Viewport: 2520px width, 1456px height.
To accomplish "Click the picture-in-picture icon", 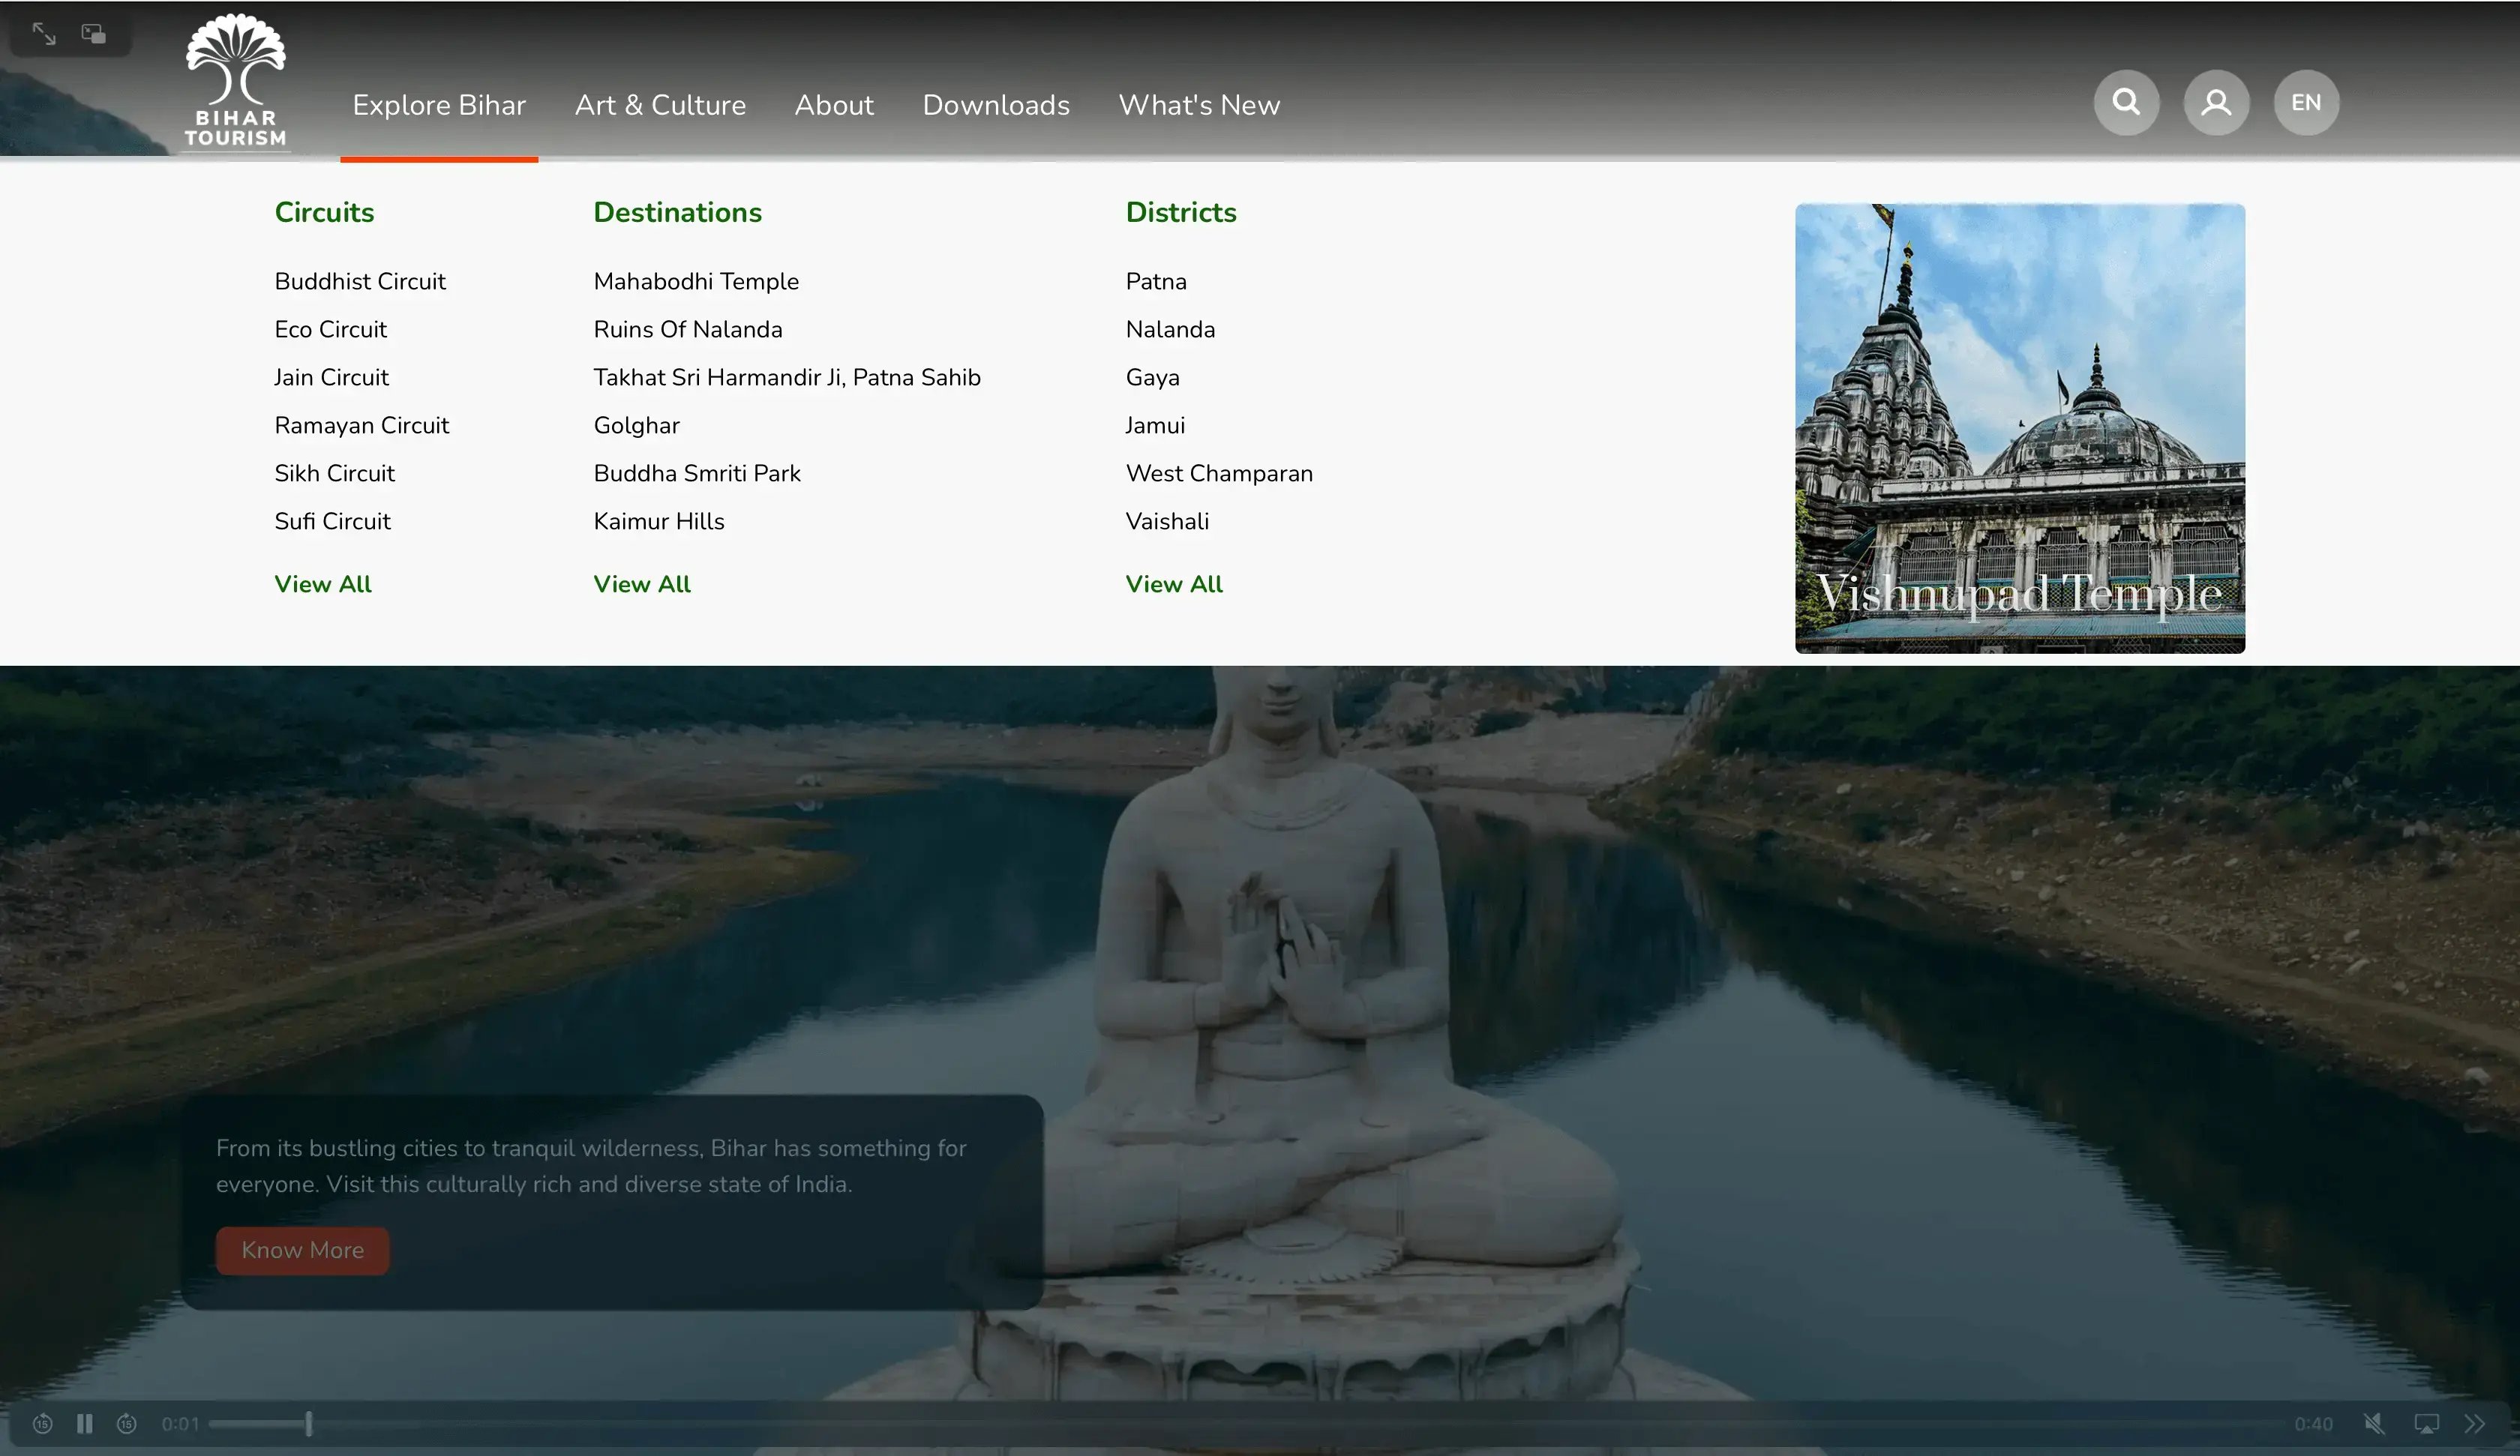I will (x=94, y=34).
